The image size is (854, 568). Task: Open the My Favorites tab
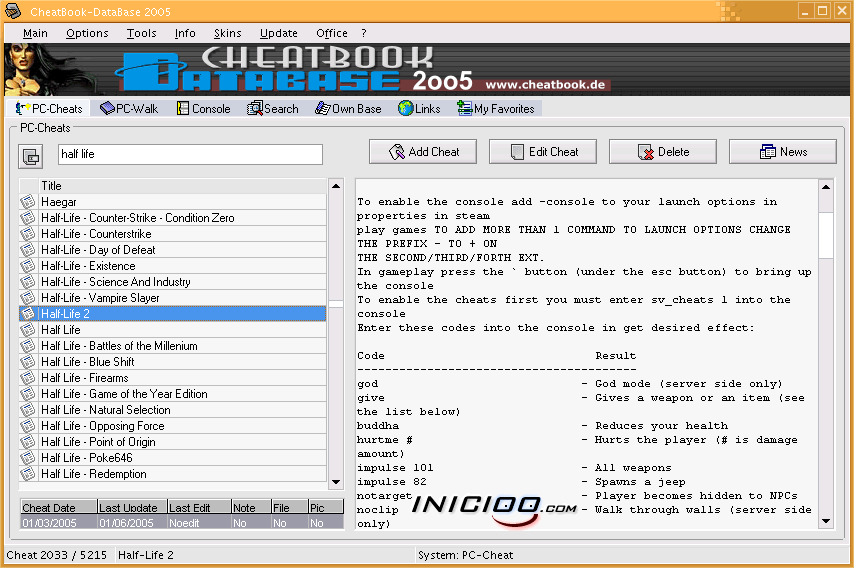496,109
